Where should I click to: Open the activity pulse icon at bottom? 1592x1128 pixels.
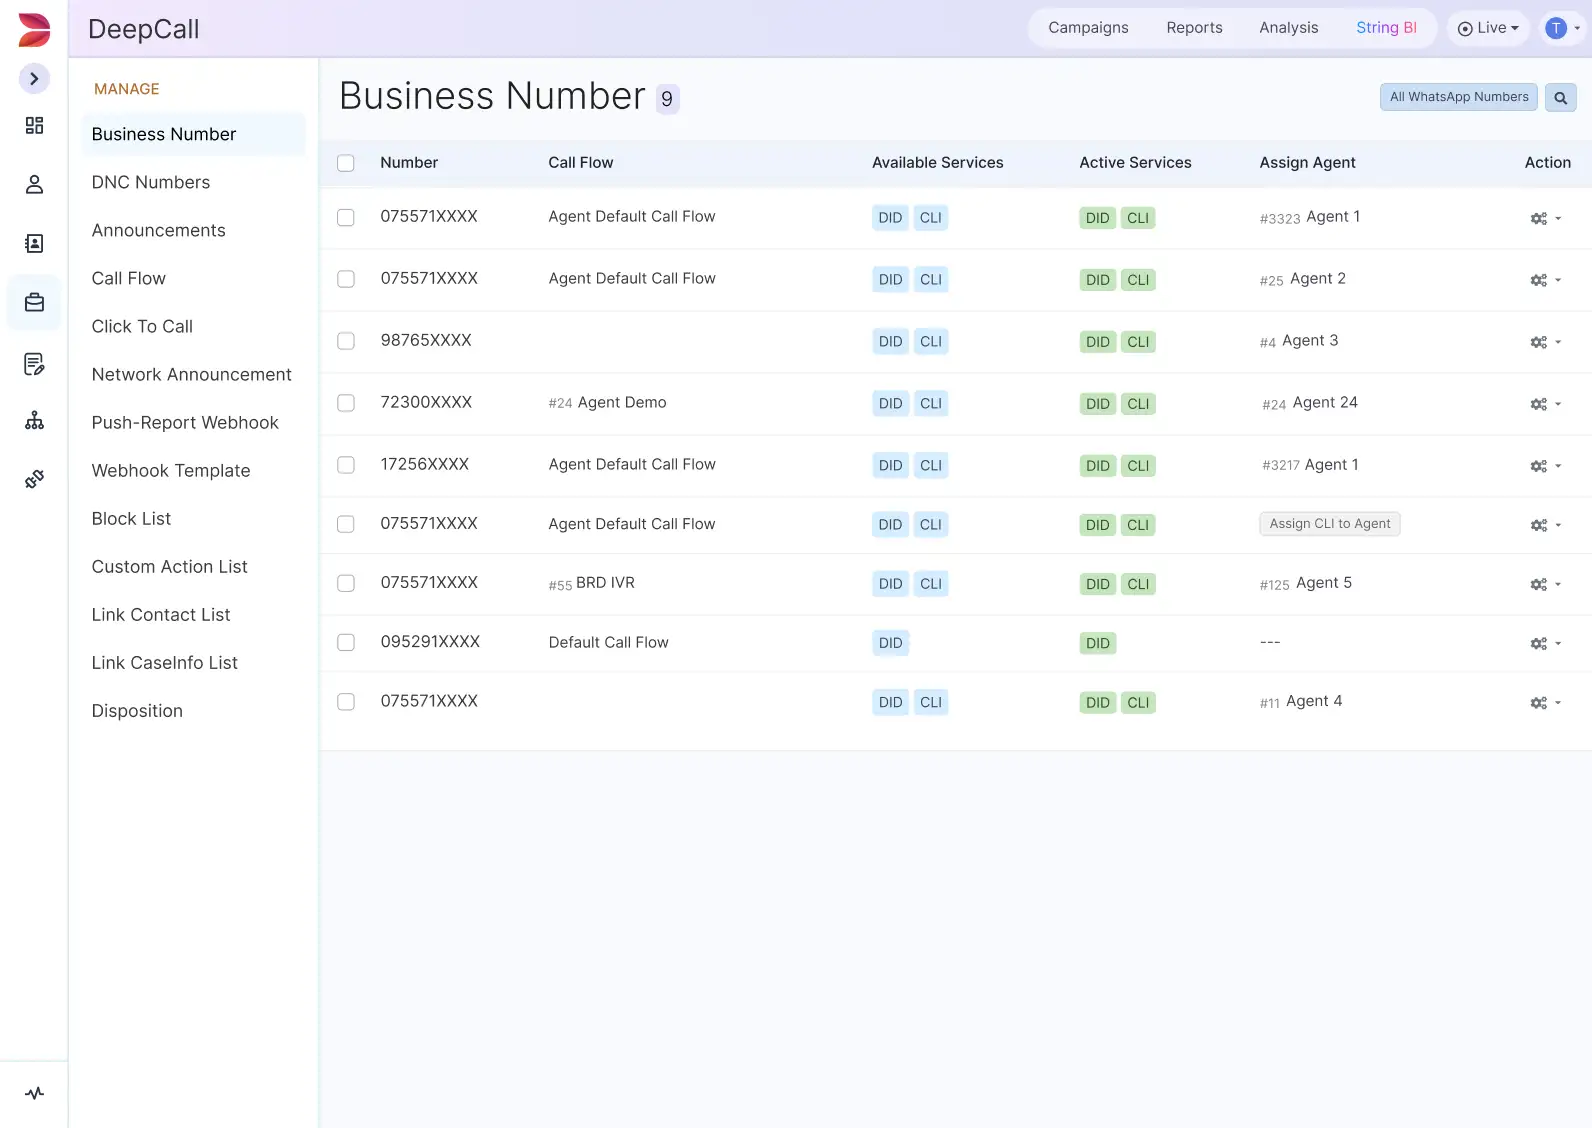[34, 1093]
